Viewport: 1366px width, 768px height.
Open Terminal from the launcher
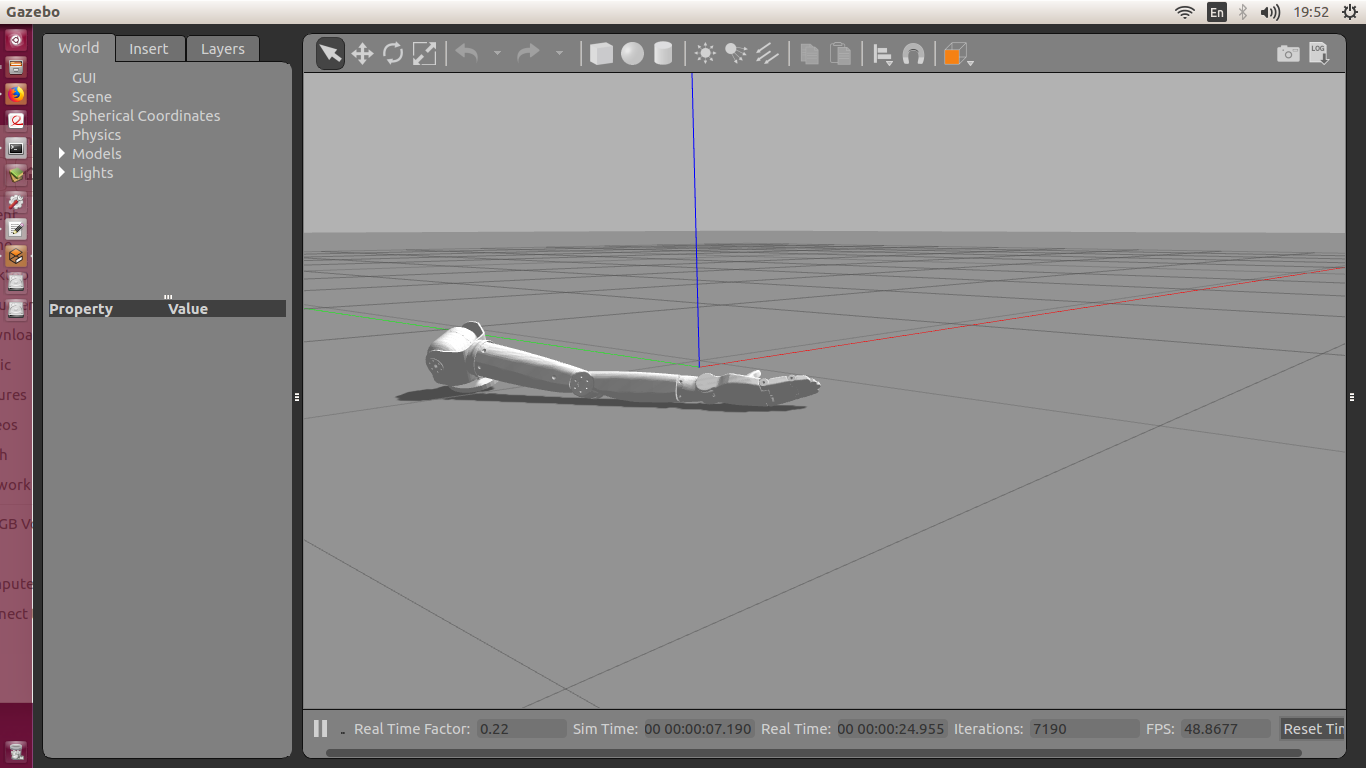[x=16, y=148]
